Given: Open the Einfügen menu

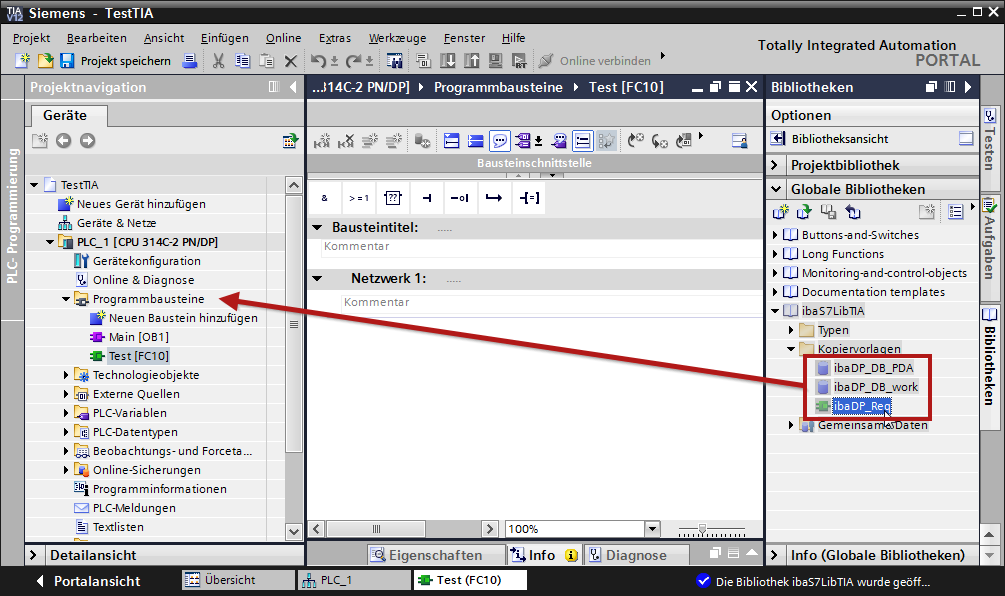Looking at the screenshot, I should point(224,38).
